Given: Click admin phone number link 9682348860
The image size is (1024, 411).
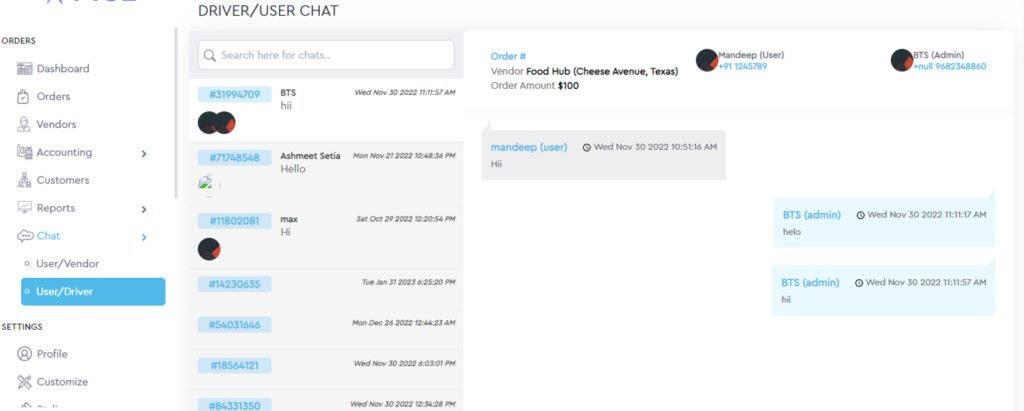Looking at the screenshot, I should [949, 67].
